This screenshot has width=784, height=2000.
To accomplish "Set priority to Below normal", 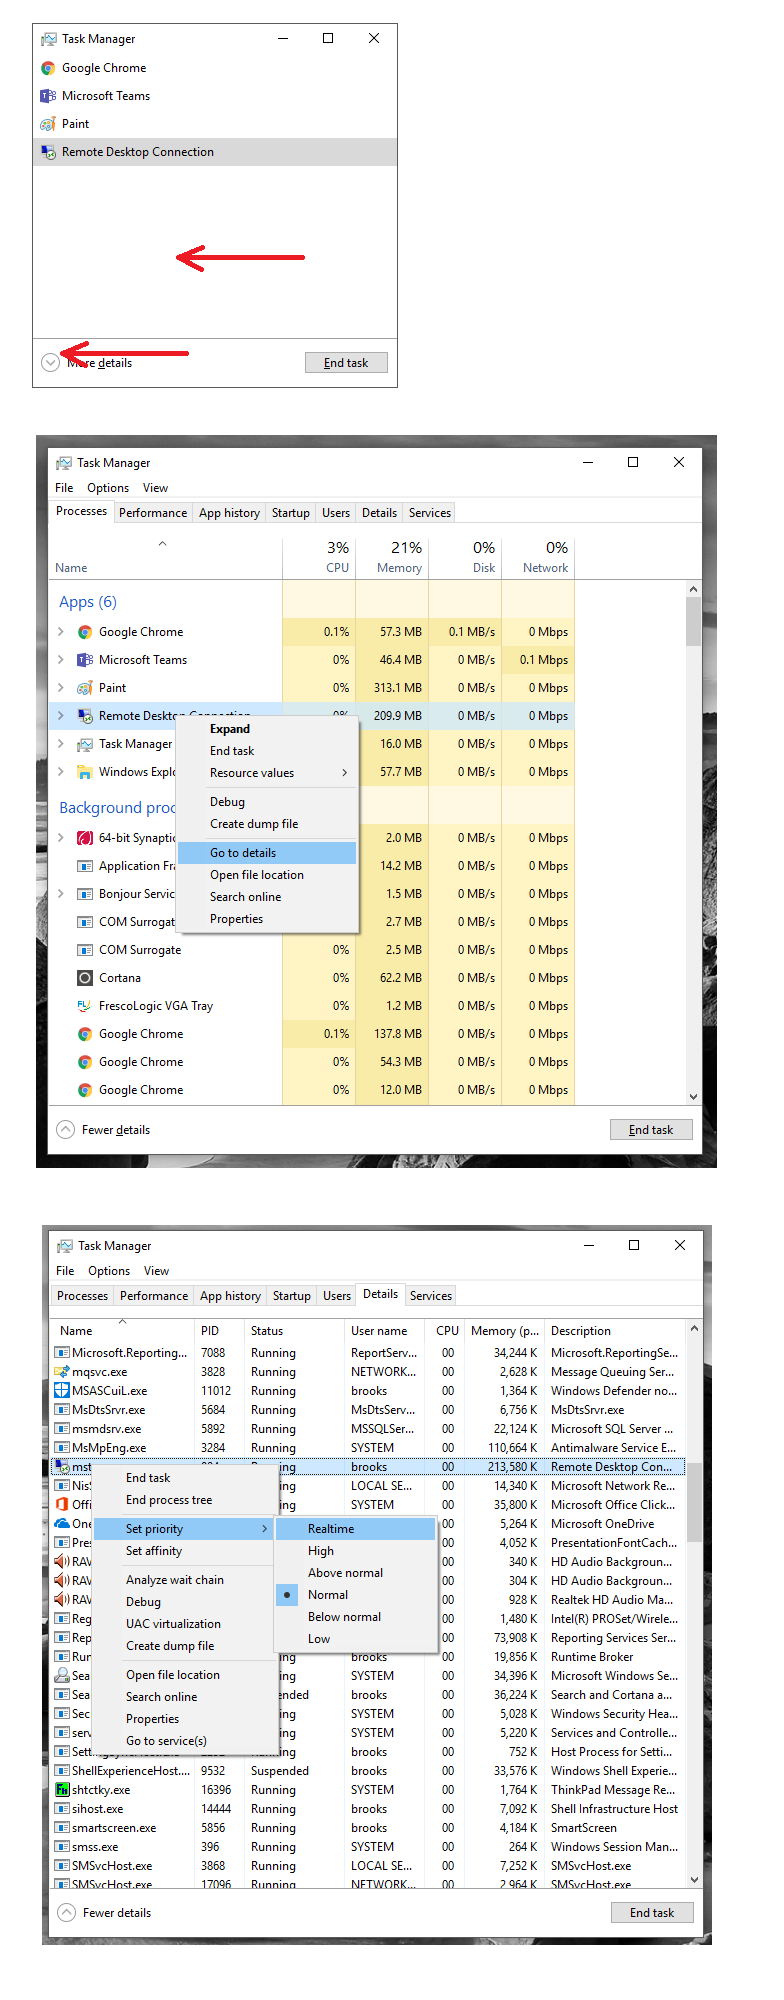I will 356,1617.
